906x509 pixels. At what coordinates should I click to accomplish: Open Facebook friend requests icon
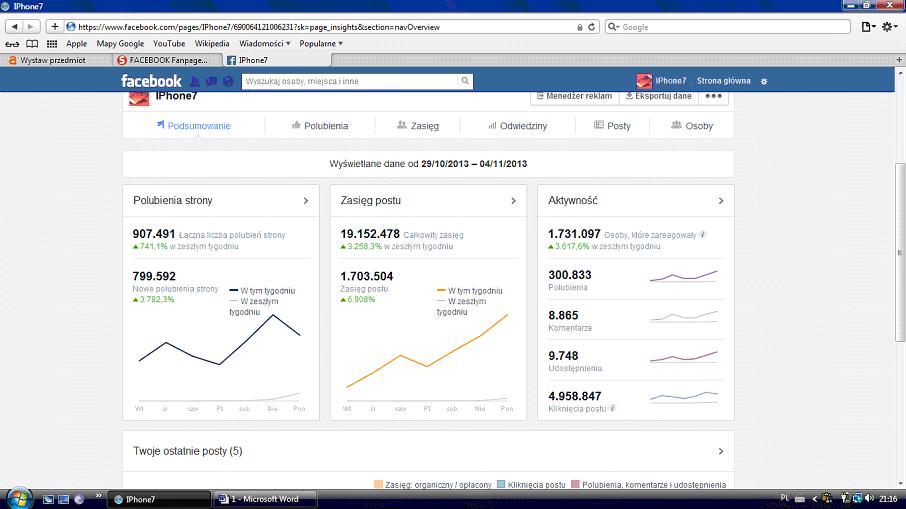point(195,81)
